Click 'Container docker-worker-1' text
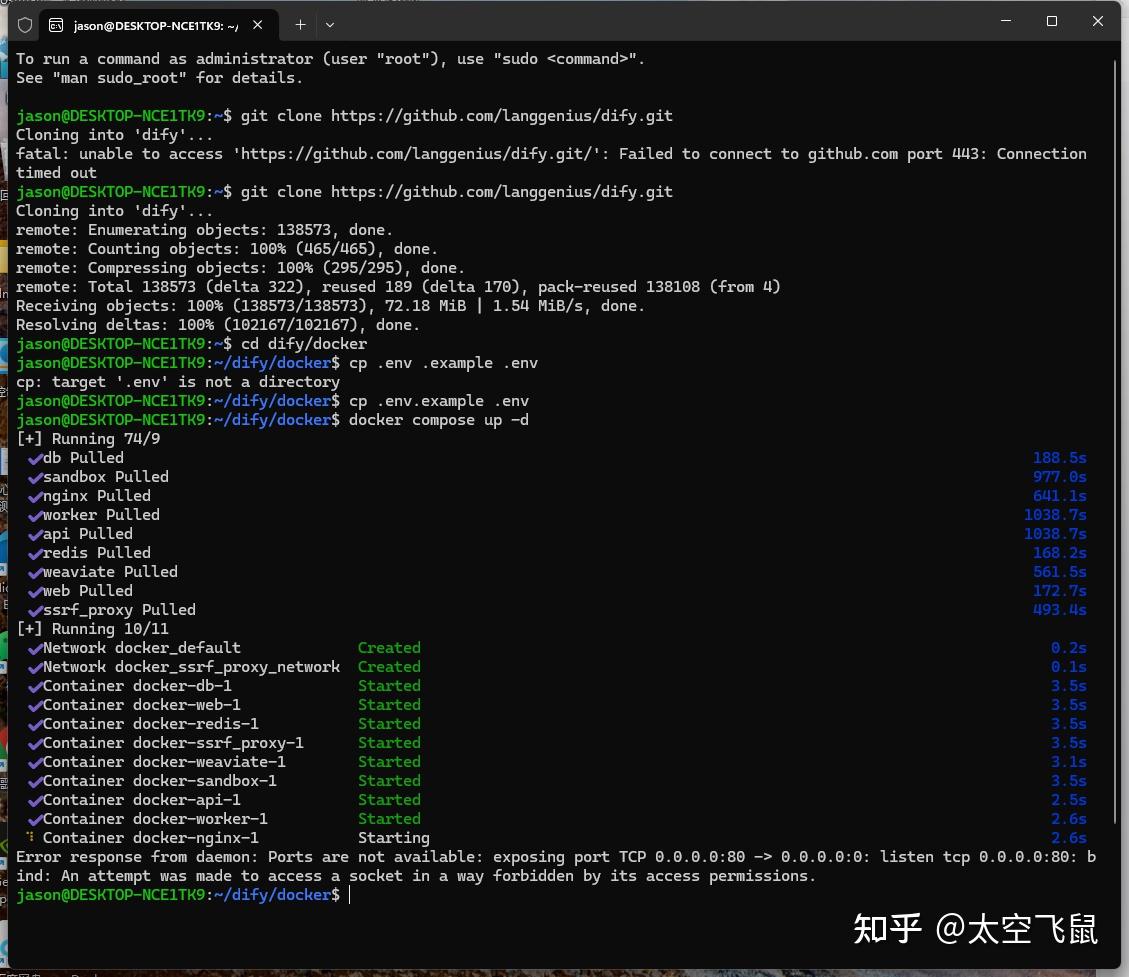The height and width of the screenshot is (977, 1129). click(x=156, y=819)
